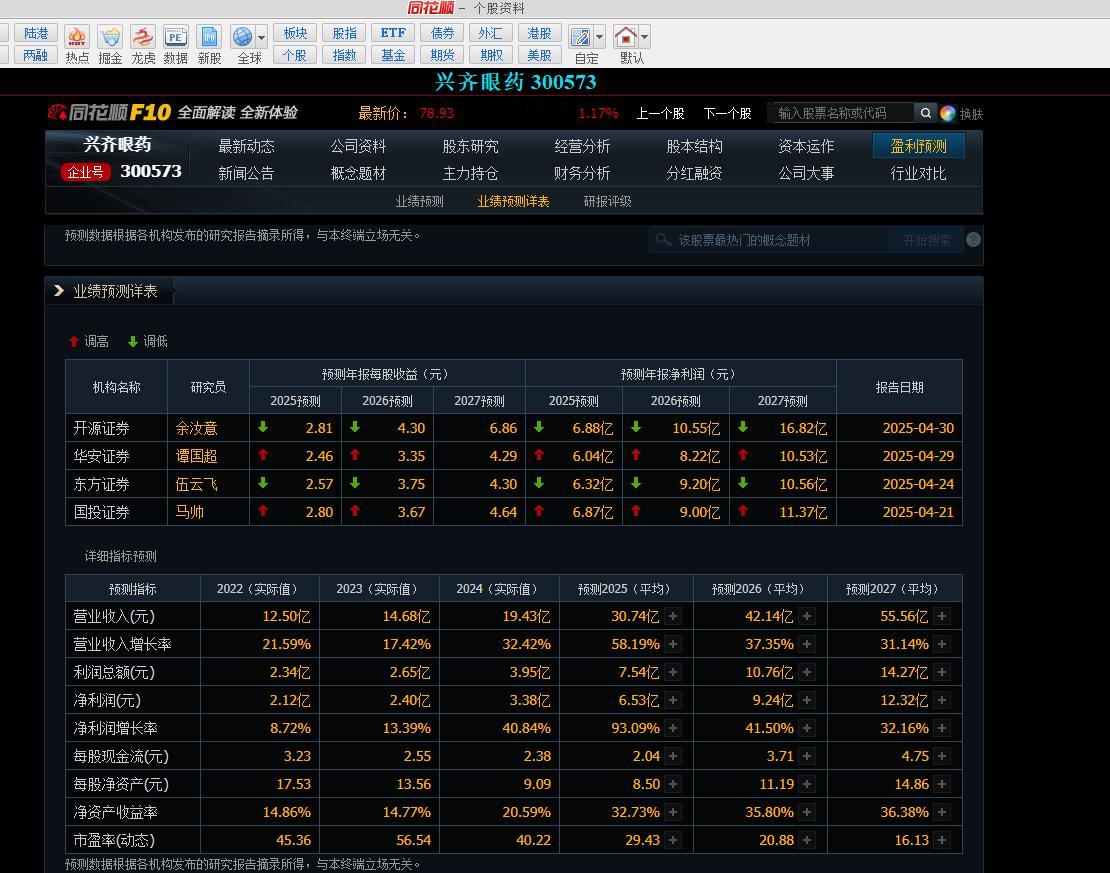Open the 公司资料 tab
The width and height of the screenshot is (1110, 873).
tap(358, 146)
